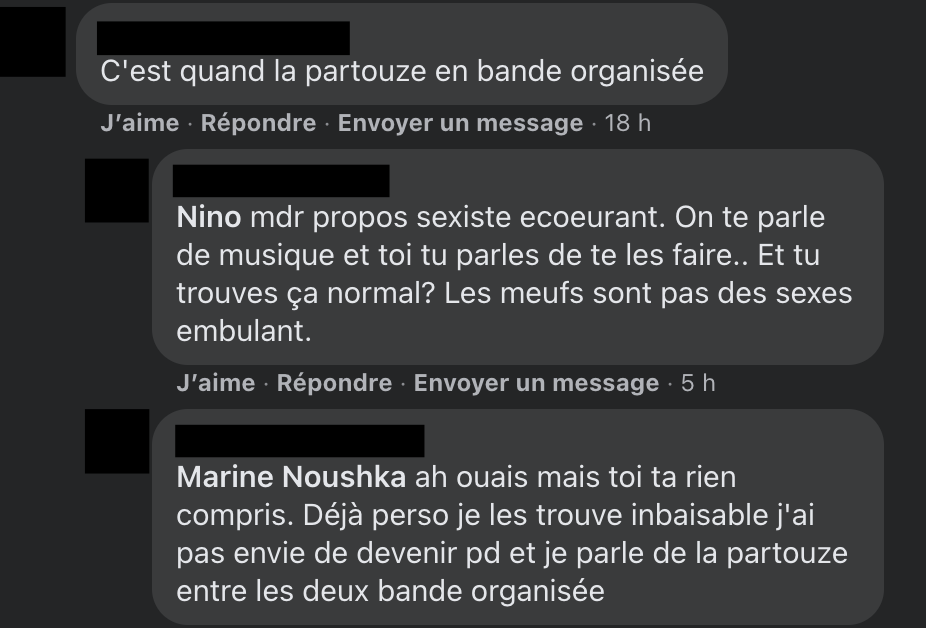Open the Nino mention profile link
The height and width of the screenshot is (628, 926).
[206, 217]
